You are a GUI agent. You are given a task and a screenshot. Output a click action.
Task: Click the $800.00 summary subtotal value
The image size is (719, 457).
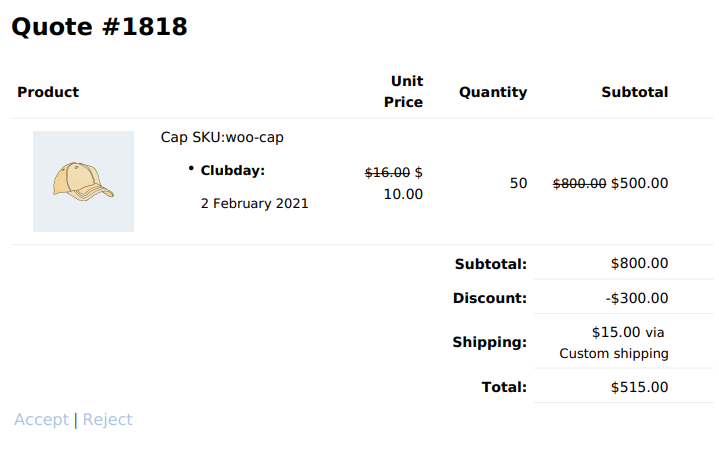click(639, 264)
